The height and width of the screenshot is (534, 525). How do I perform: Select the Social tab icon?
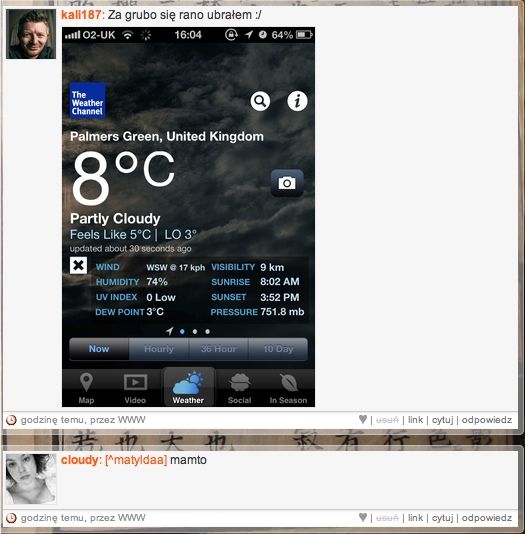tap(240, 382)
